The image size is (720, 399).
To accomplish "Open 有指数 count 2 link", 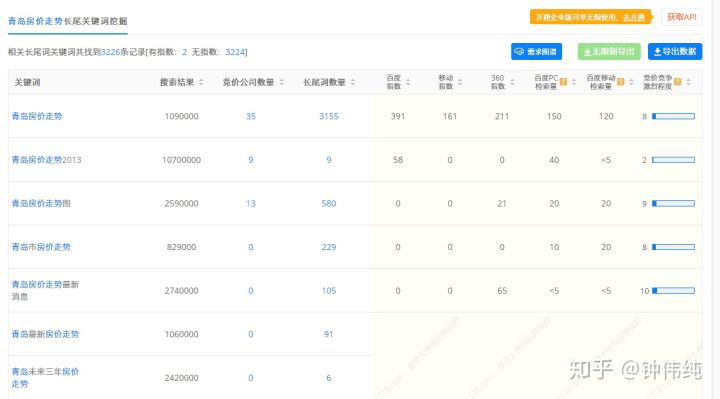I will click(x=184, y=52).
